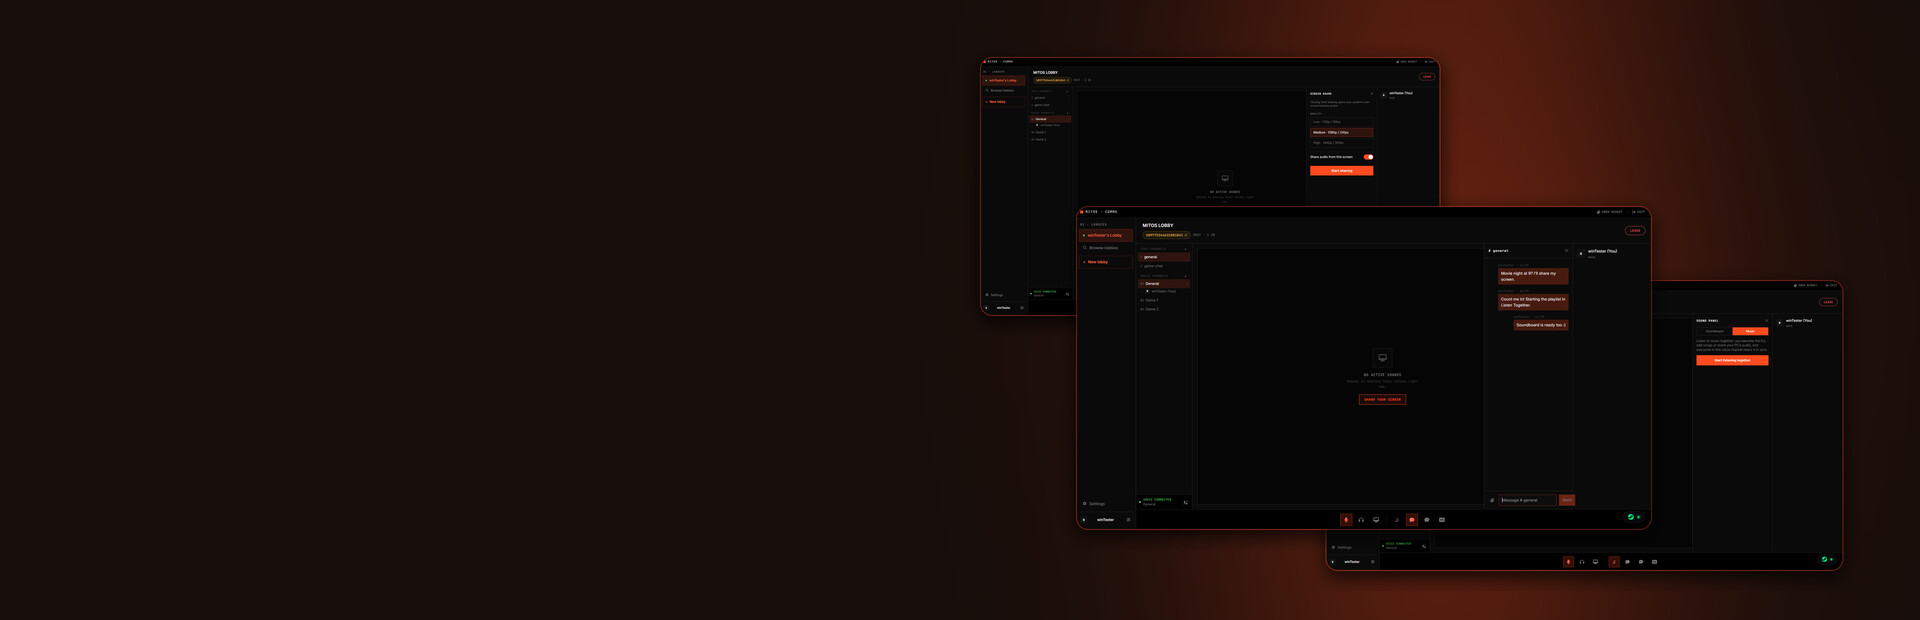Image resolution: width=1920 pixels, height=620 pixels.
Task: Click Exit in the front window title bar
Action: point(1639,212)
